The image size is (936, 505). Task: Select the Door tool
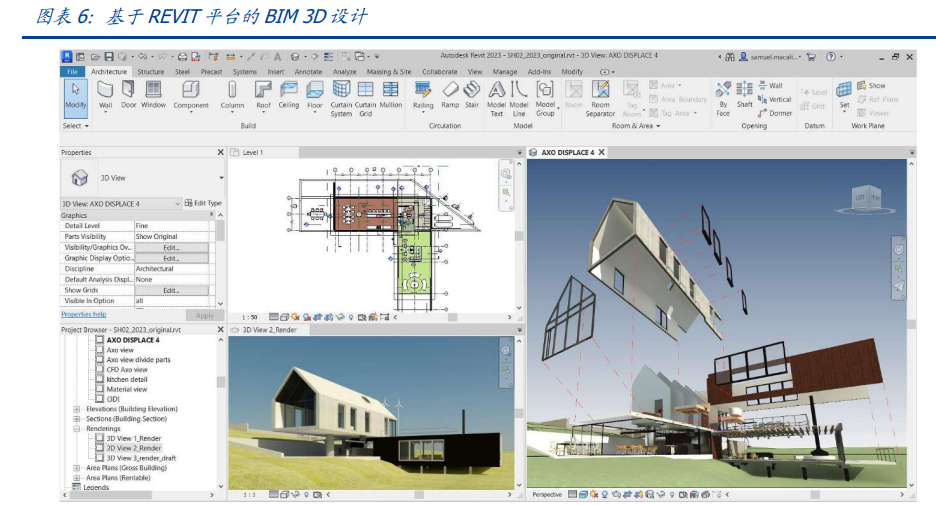[x=128, y=96]
